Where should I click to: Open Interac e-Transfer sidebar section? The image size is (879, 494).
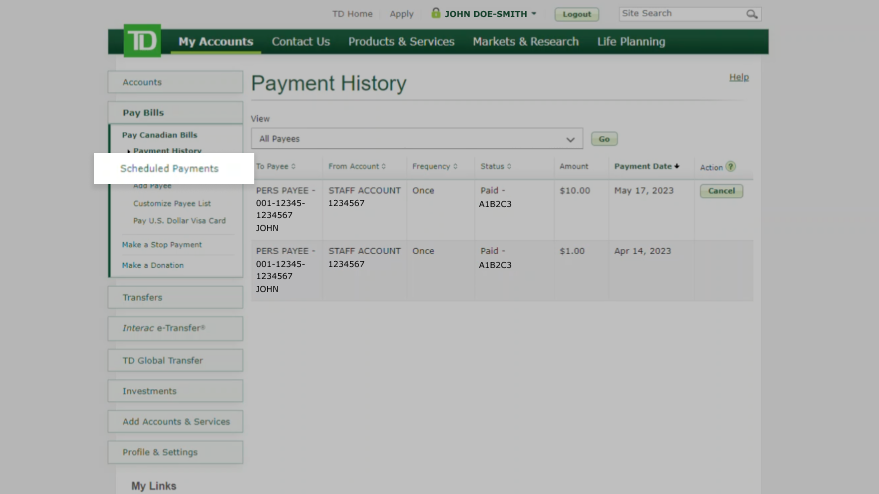pyautogui.click(x=175, y=328)
